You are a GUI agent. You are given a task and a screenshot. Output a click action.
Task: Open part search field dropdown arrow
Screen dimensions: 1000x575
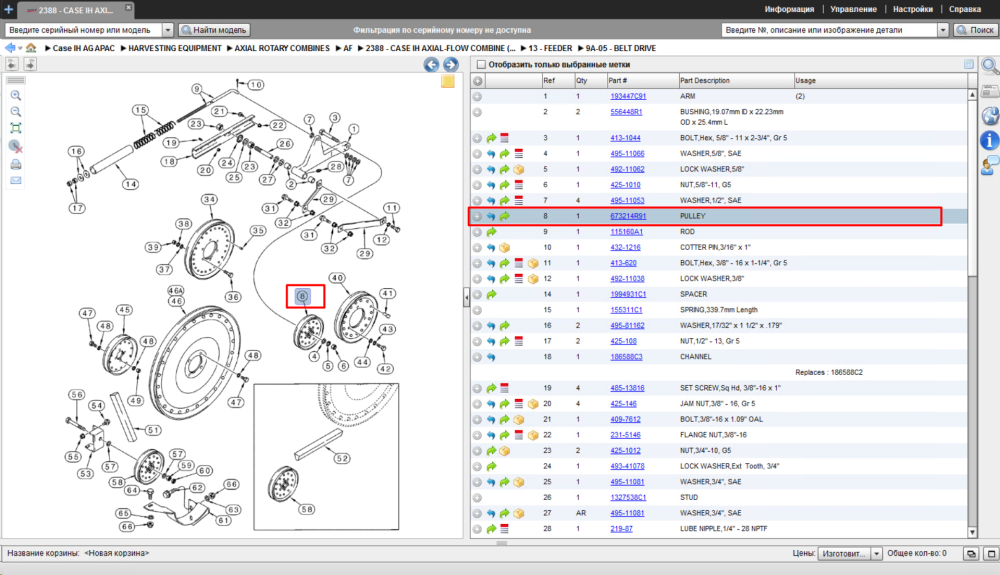click(x=943, y=30)
